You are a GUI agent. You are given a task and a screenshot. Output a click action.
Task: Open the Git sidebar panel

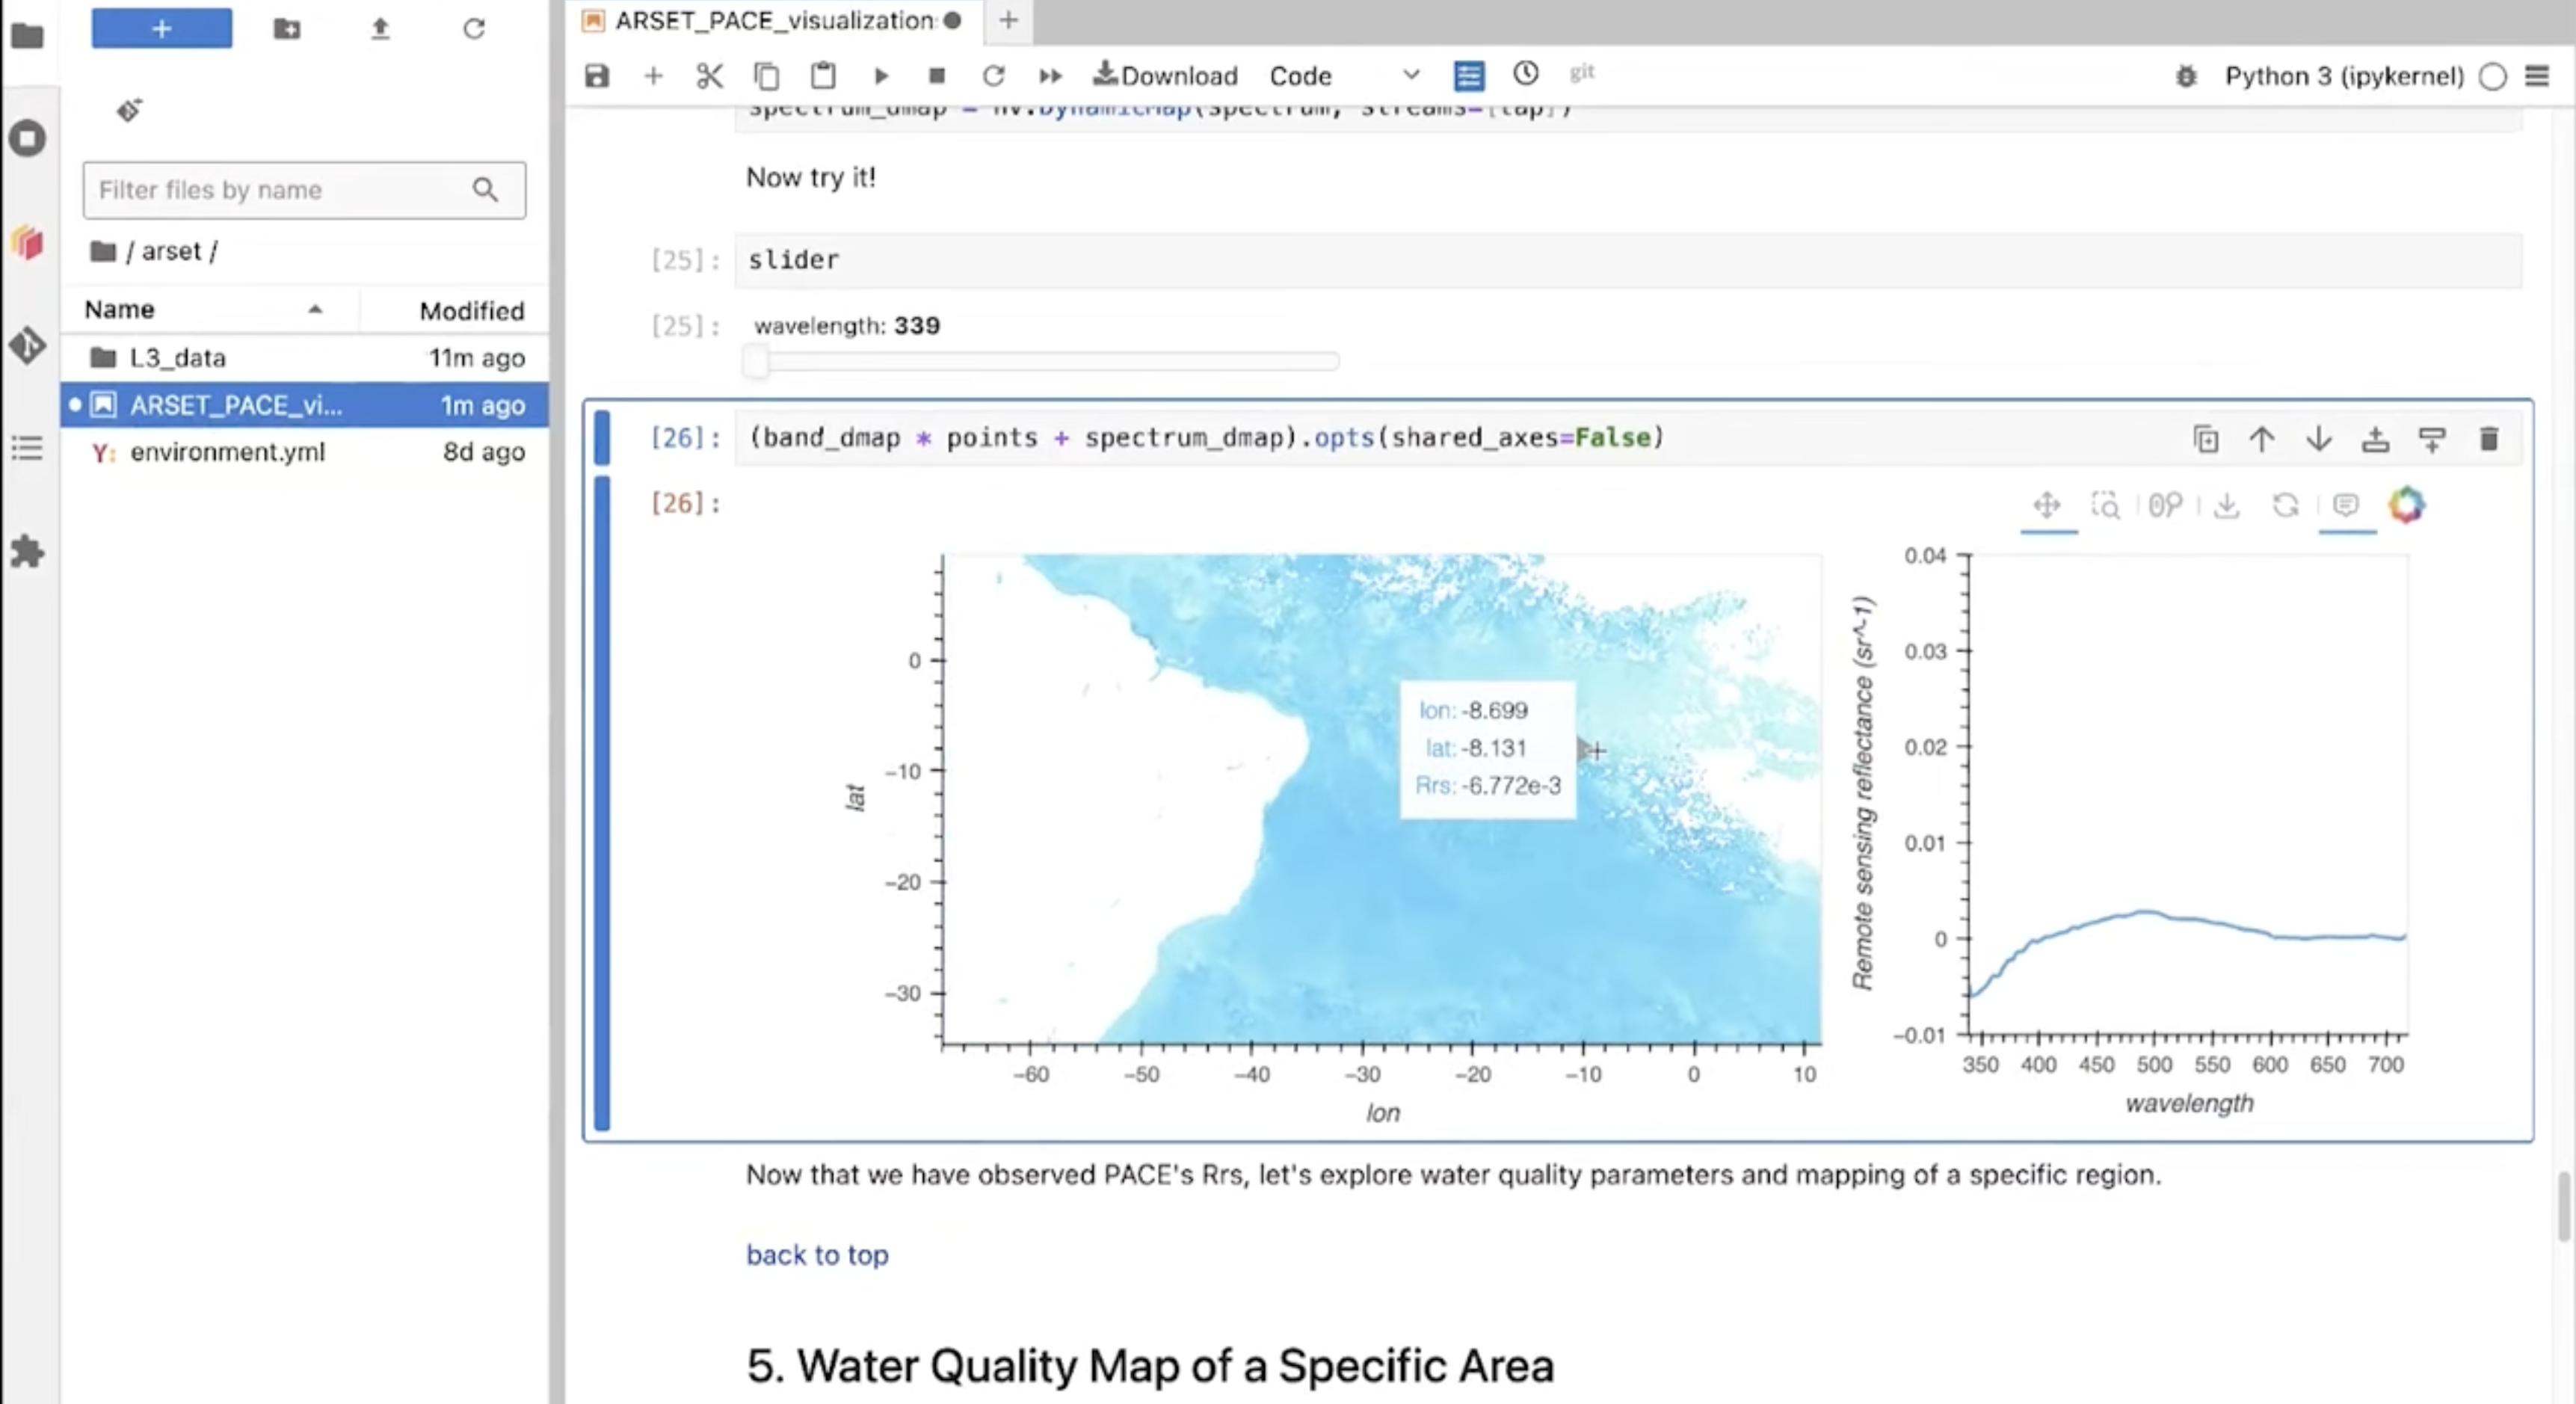click(27, 345)
